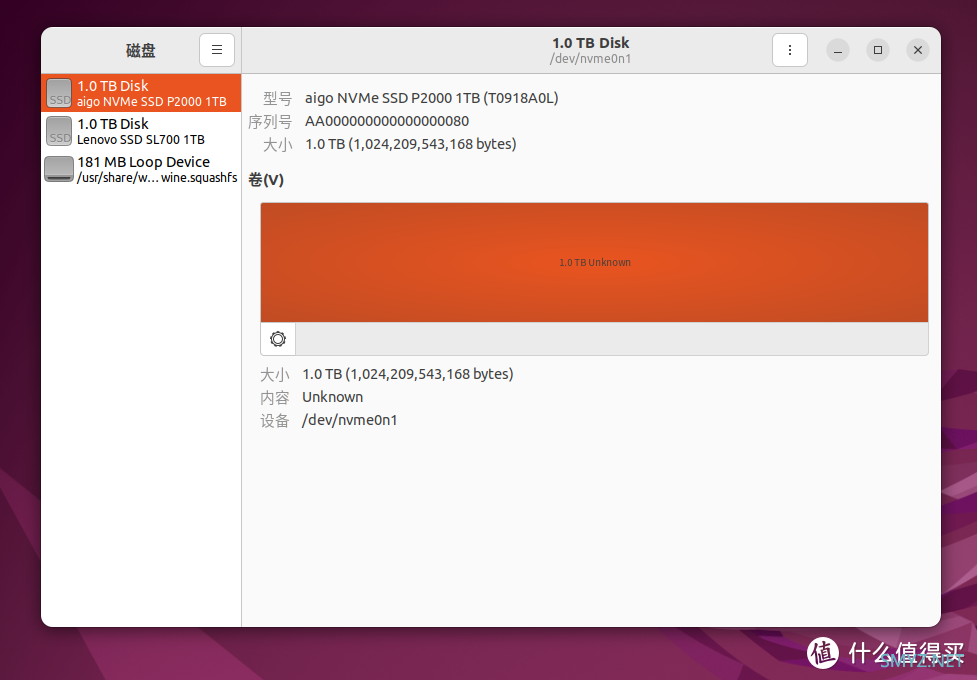Click the 内容 contents label
The height and width of the screenshot is (680, 977).
click(x=275, y=398)
